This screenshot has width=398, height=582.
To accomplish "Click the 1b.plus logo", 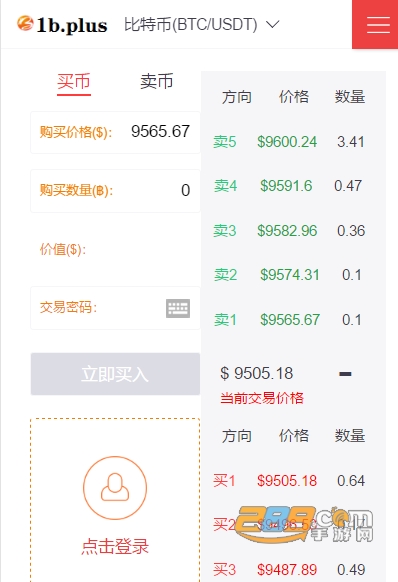I will (x=62, y=24).
